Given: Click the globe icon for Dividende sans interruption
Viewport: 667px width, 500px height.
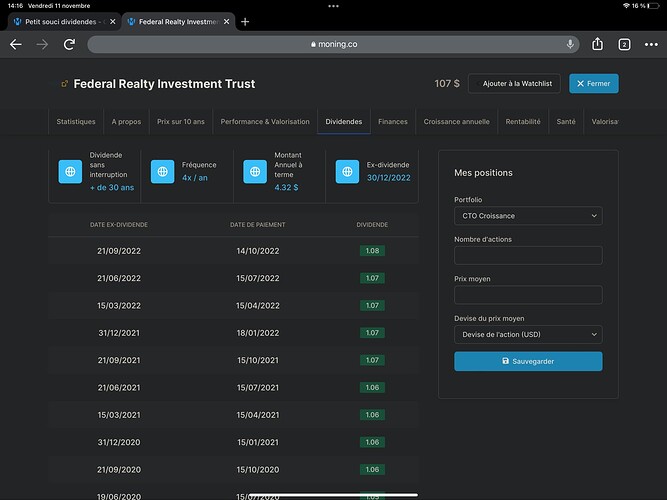Looking at the screenshot, I should pyautogui.click(x=70, y=171).
